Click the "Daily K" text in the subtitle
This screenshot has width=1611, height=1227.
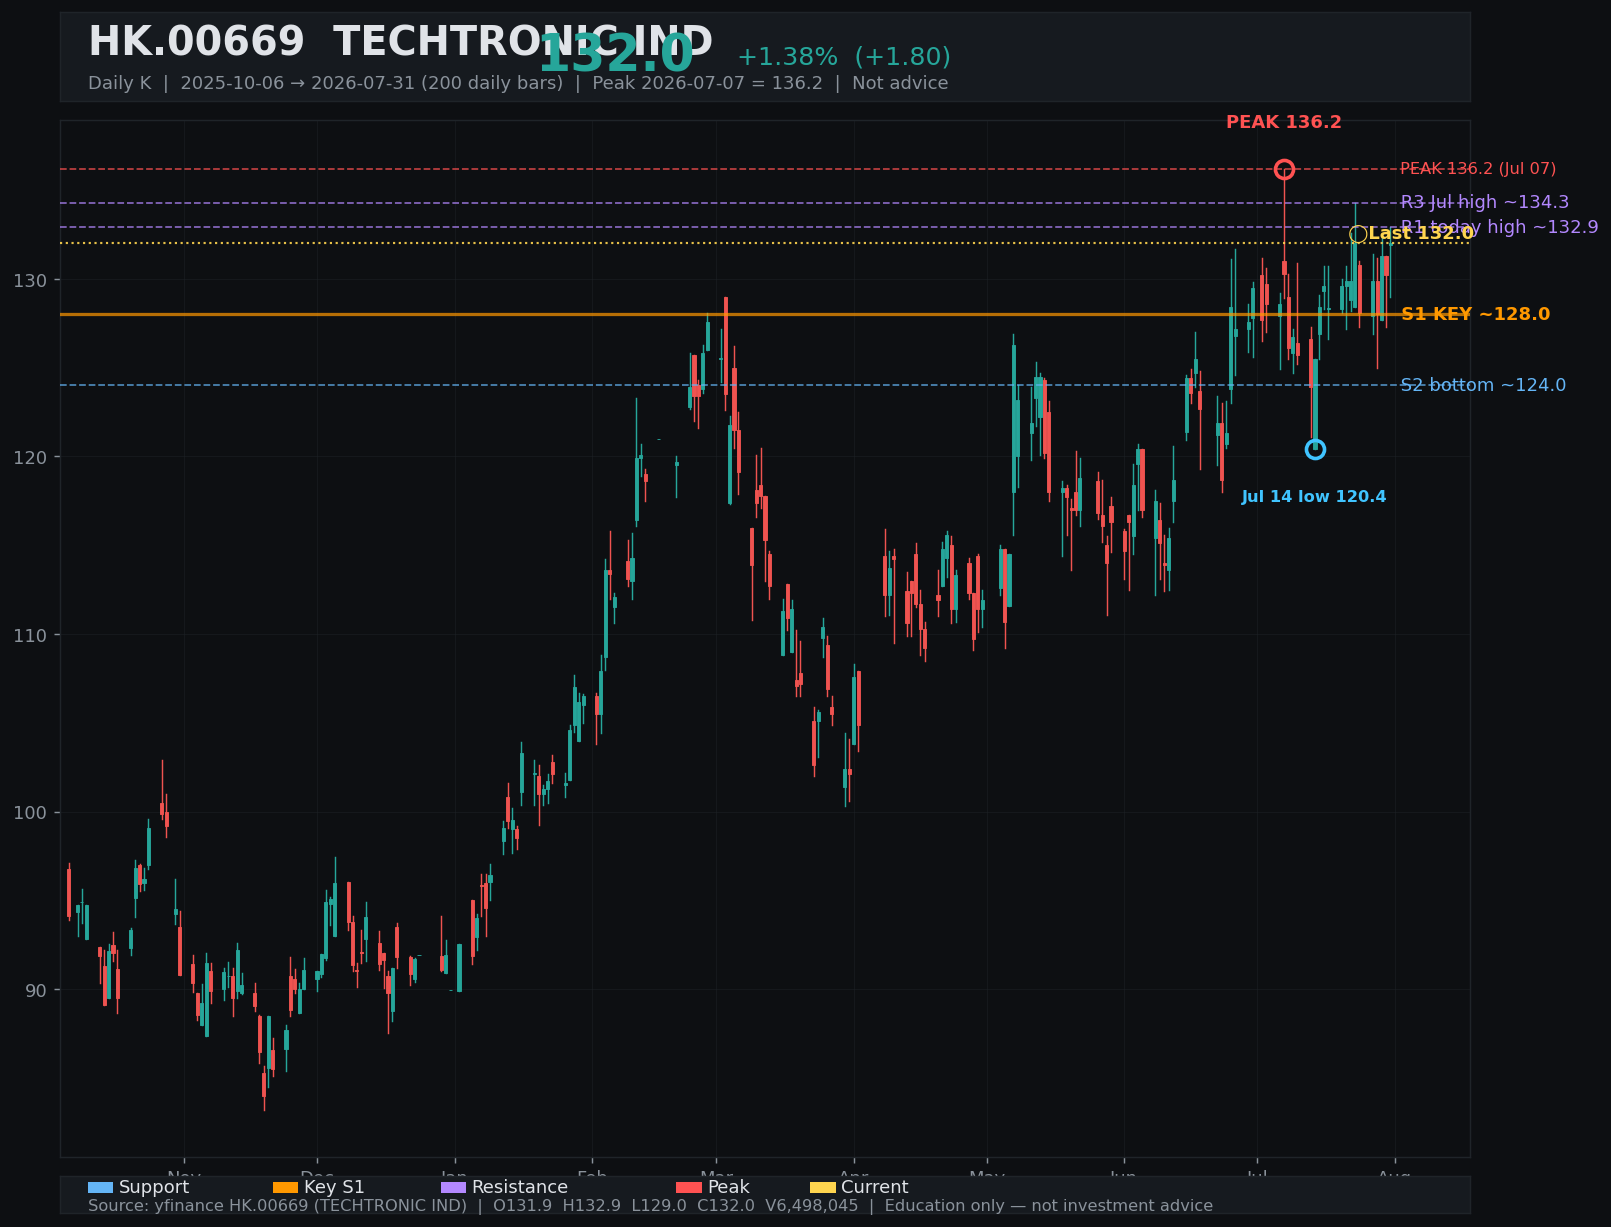(119, 83)
